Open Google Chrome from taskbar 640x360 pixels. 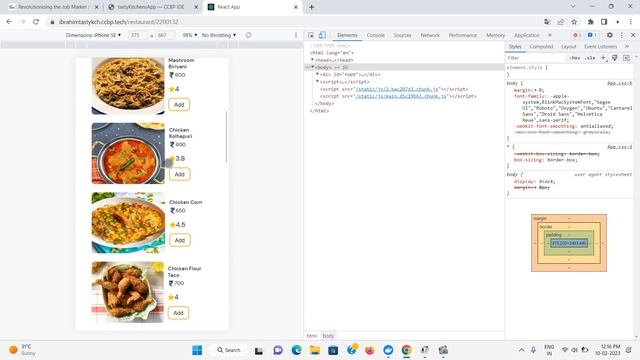click(x=406, y=350)
